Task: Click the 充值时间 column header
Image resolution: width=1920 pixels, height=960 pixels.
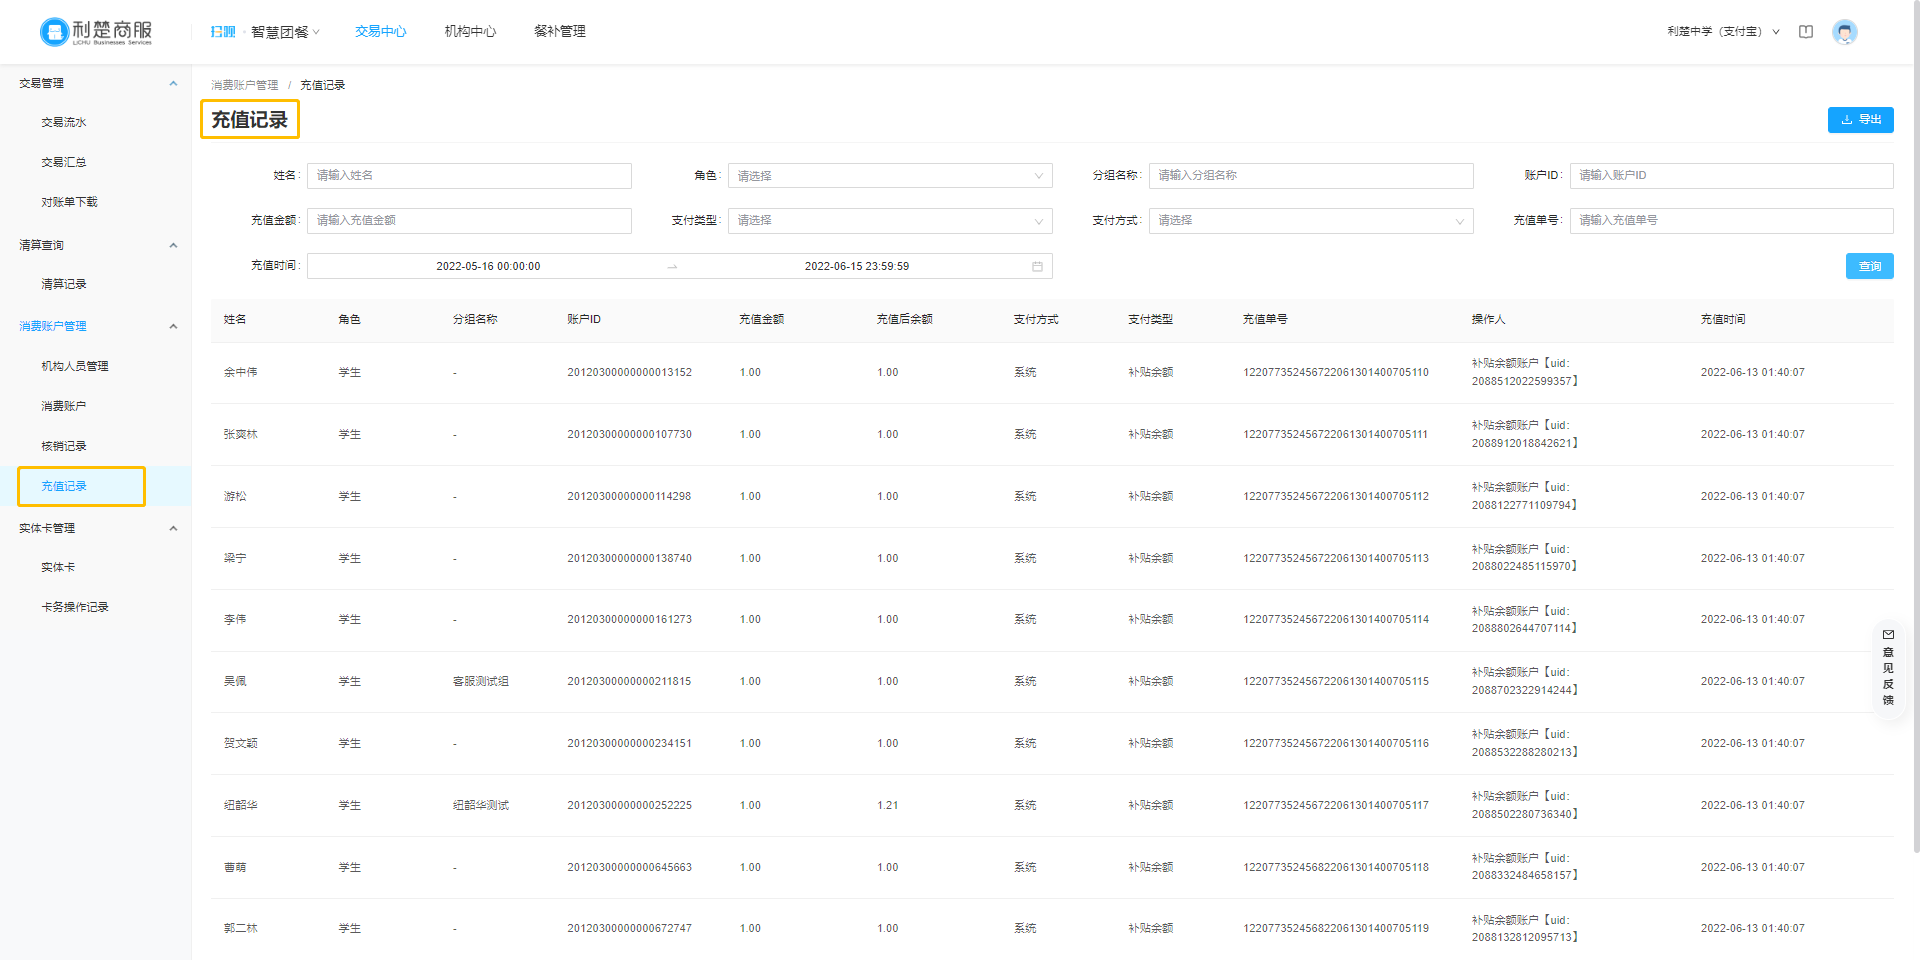Action: [1723, 319]
